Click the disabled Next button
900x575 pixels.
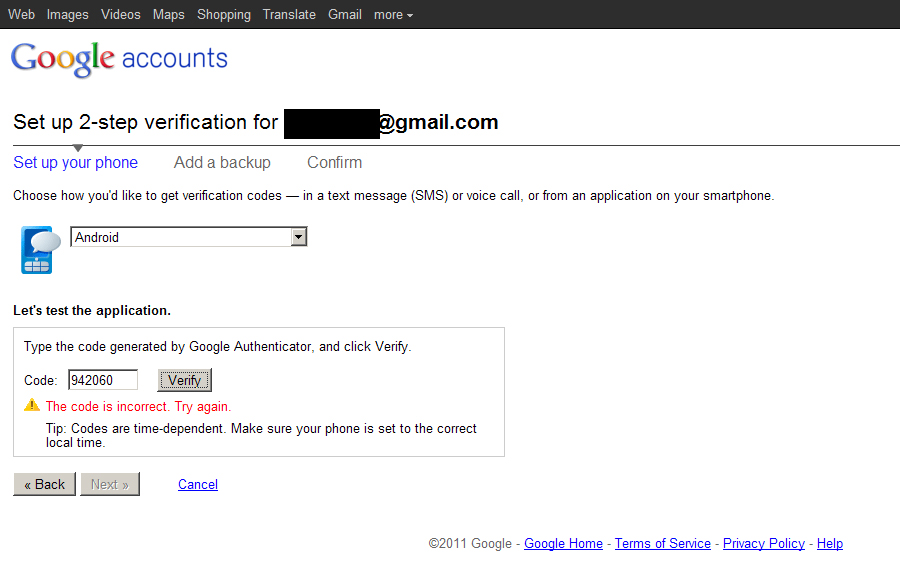pos(110,484)
